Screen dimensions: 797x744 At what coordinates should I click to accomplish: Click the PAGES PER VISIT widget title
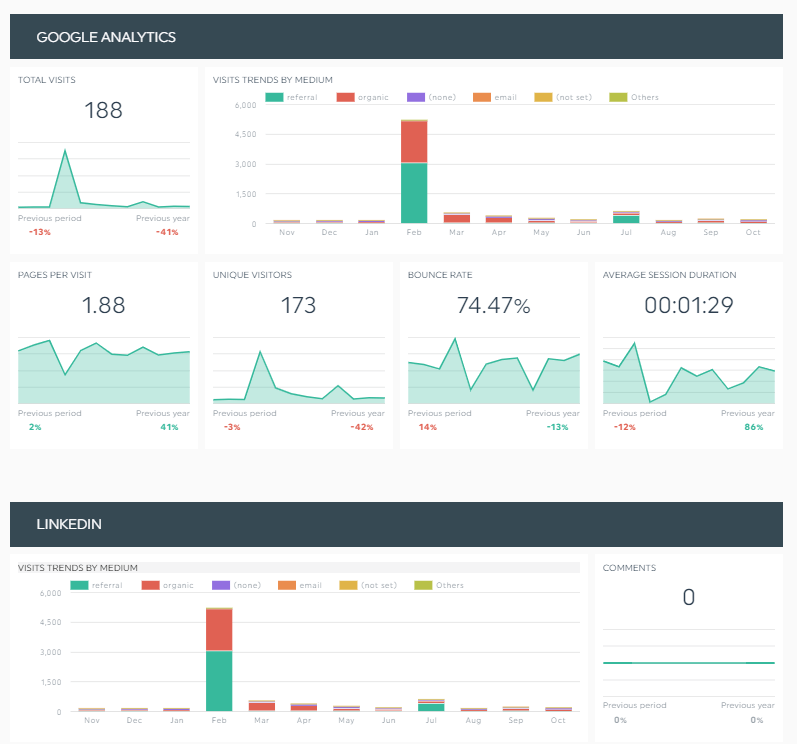[55, 275]
